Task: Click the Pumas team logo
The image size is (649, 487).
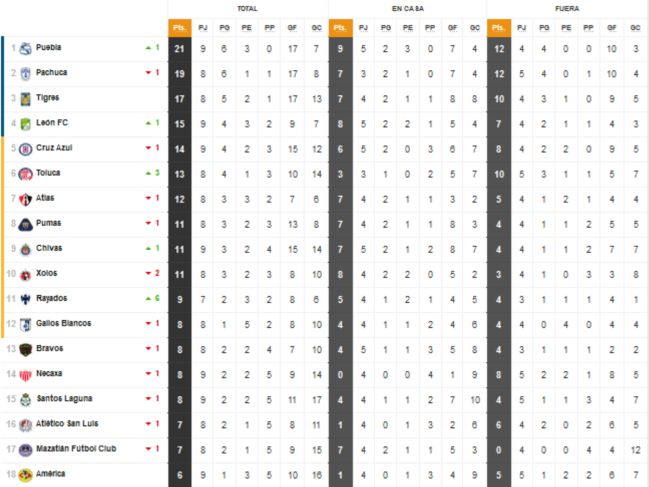Action: (25, 223)
